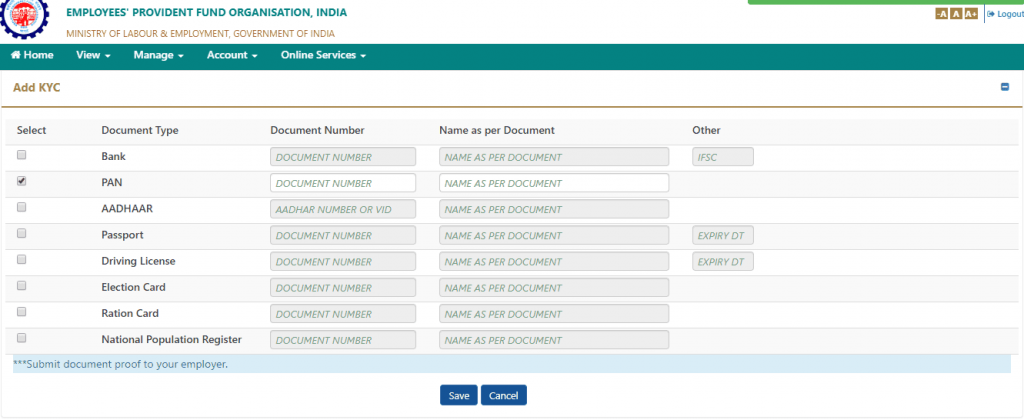The width and height of the screenshot is (1024, 420).
Task: Open the Manage dropdown menu
Action: click(159, 56)
